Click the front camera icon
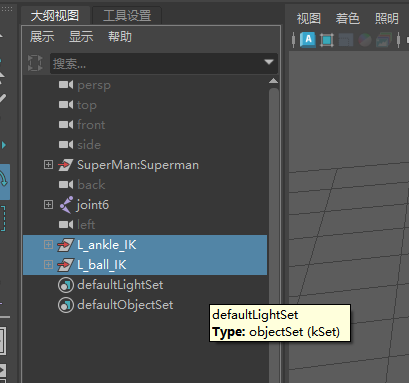This screenshot has height=383, width=409. 66,125
